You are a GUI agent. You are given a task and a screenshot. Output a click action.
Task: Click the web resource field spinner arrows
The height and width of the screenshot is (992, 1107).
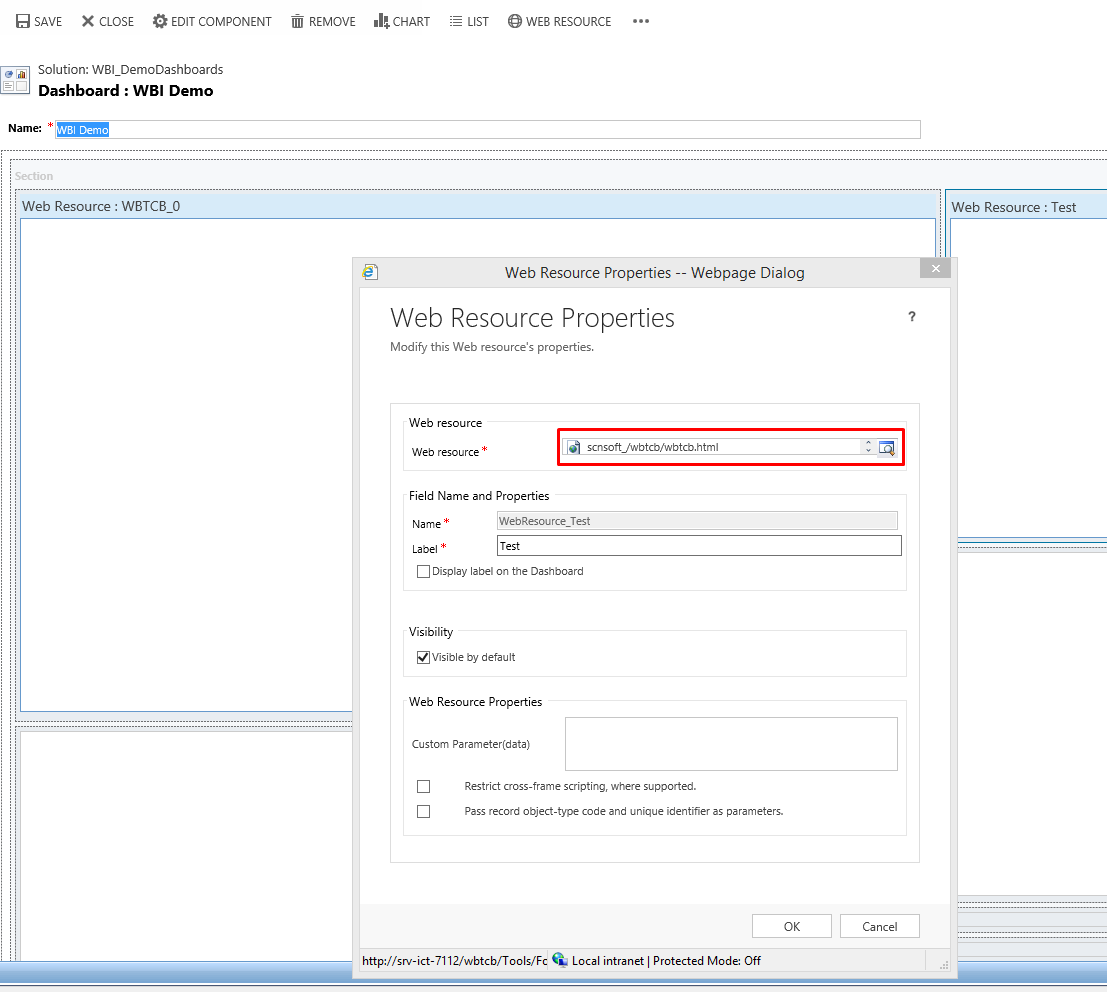868,447
